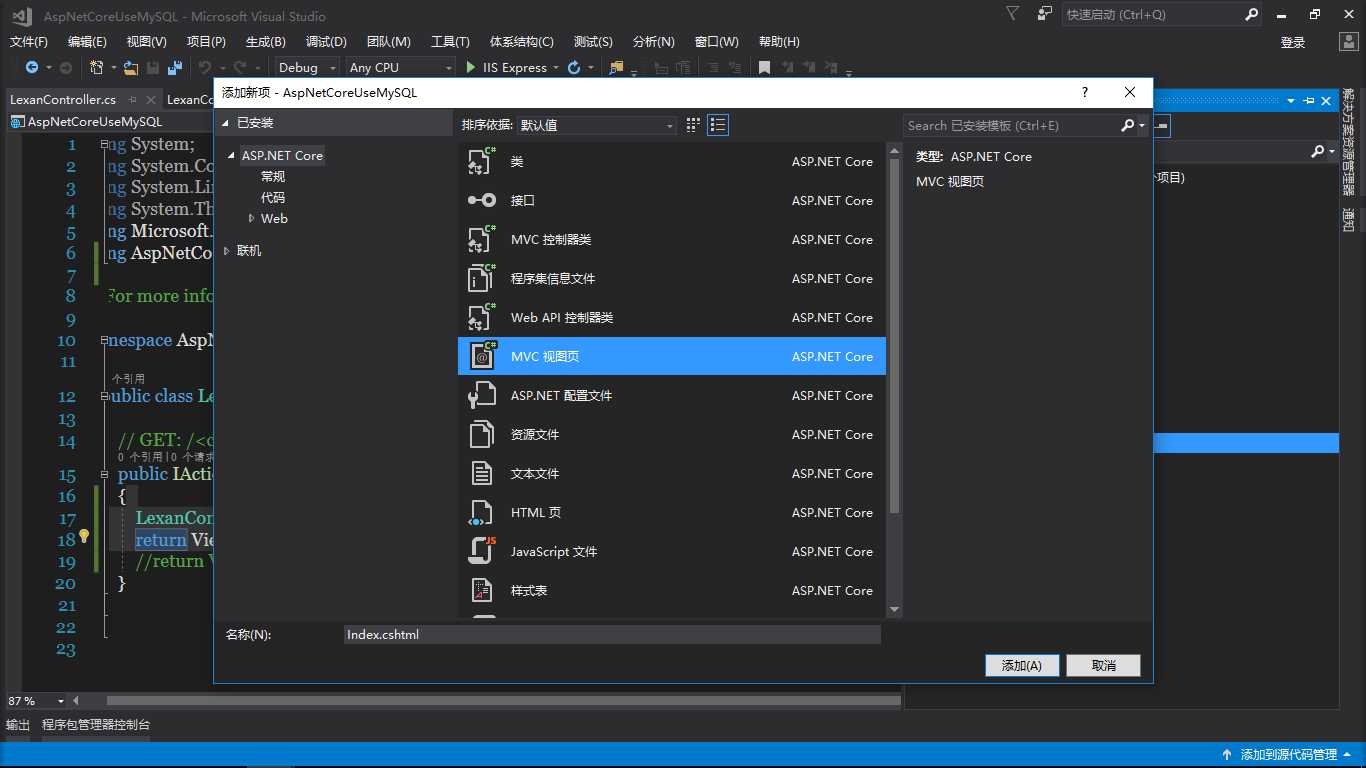Select the 样式表 template icon
Viewport: 1366px width, 768px height.
482,590
